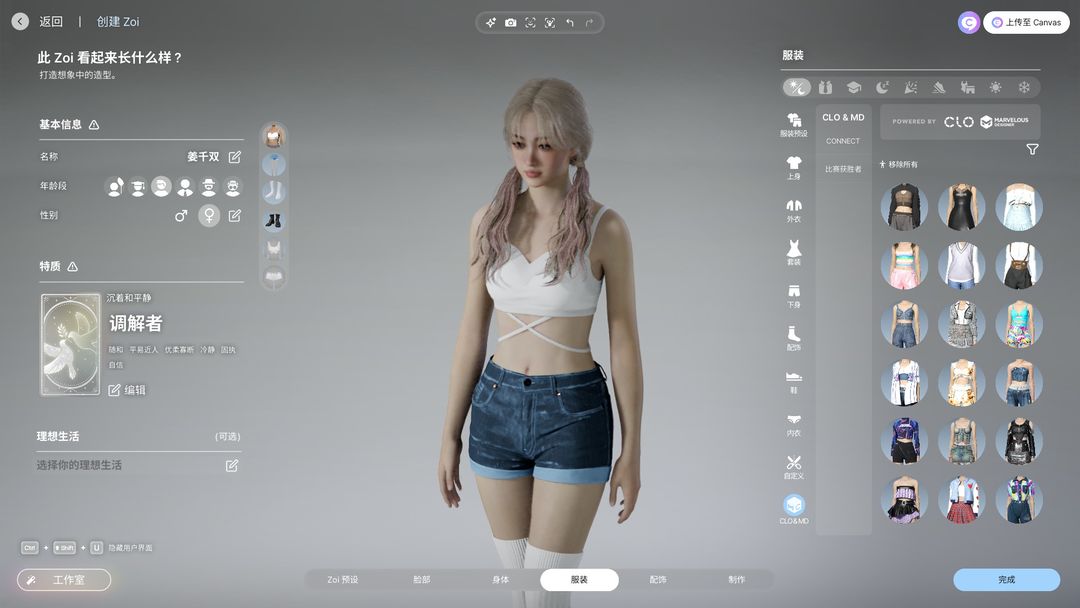
Task: Select the middle-aged hat age stage
Action: [x=209, y=187]
